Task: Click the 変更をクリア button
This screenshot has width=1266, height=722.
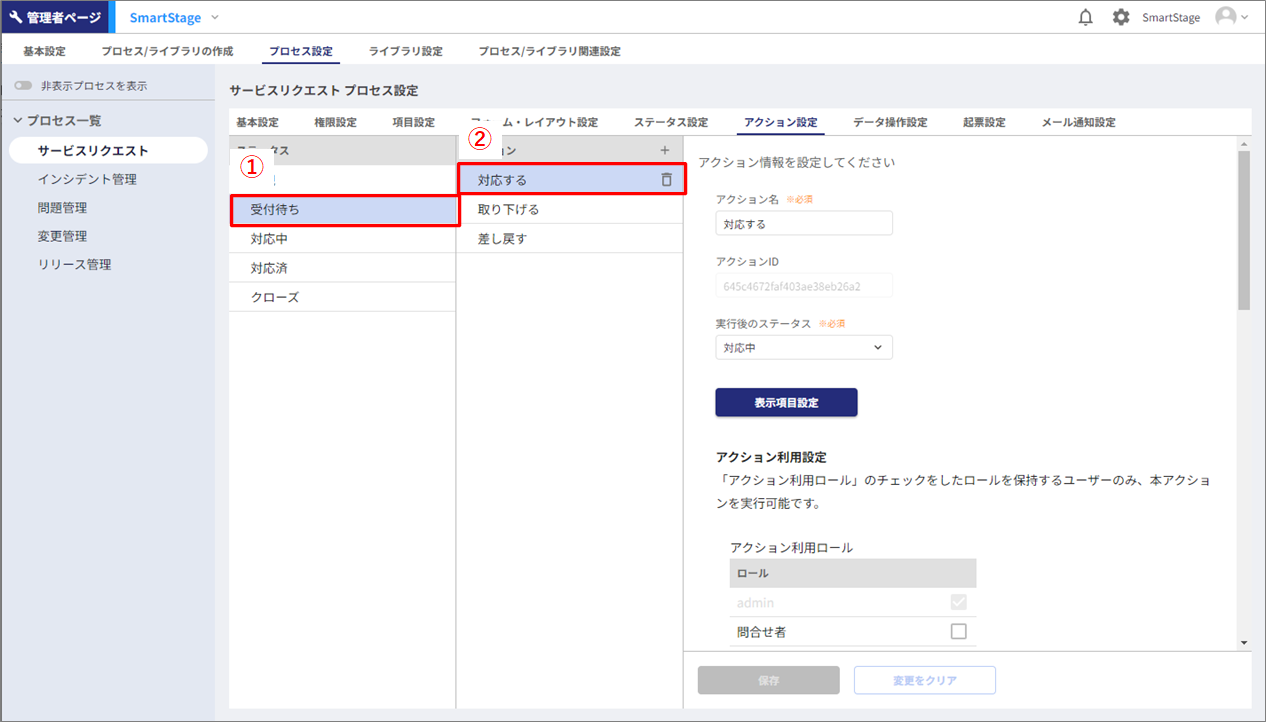Action: point(924,680)
